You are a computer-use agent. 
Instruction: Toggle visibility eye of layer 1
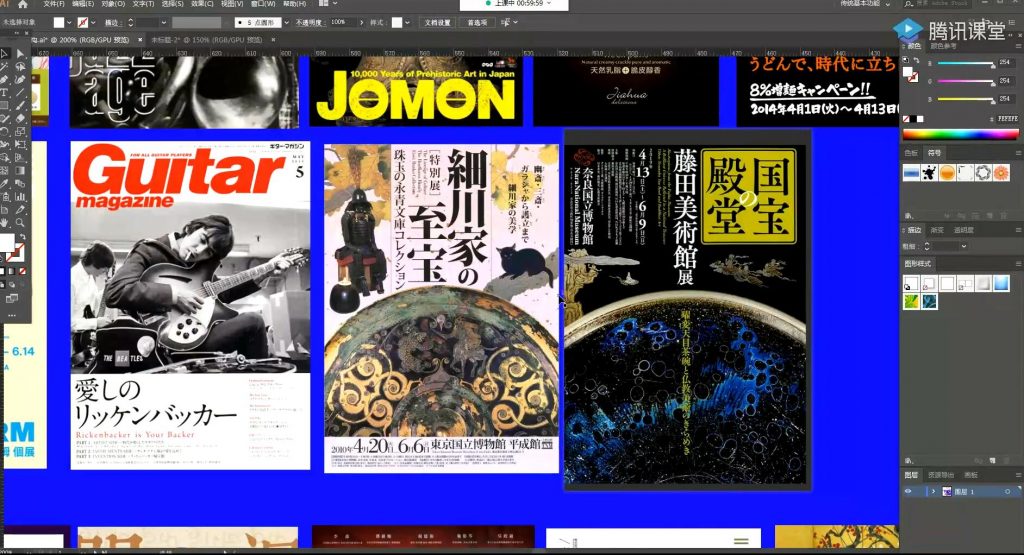click(x=908, y=492)
